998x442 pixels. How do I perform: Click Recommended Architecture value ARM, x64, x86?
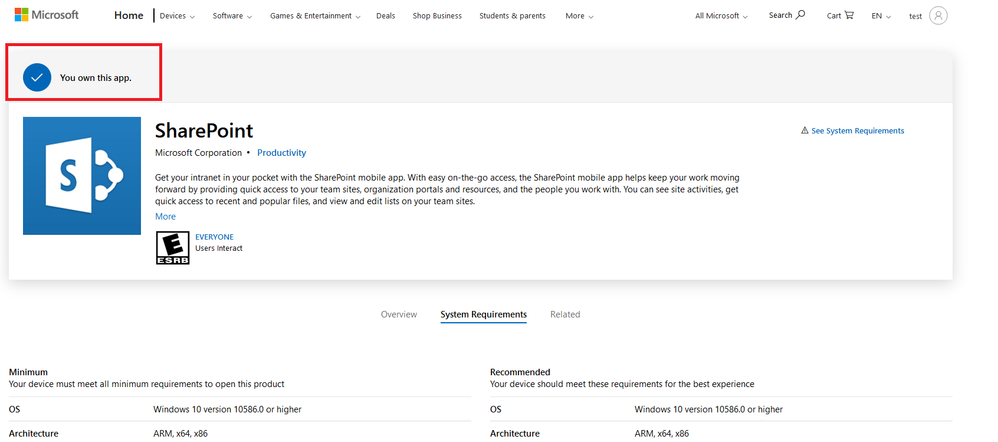click(x=661, y=434)
